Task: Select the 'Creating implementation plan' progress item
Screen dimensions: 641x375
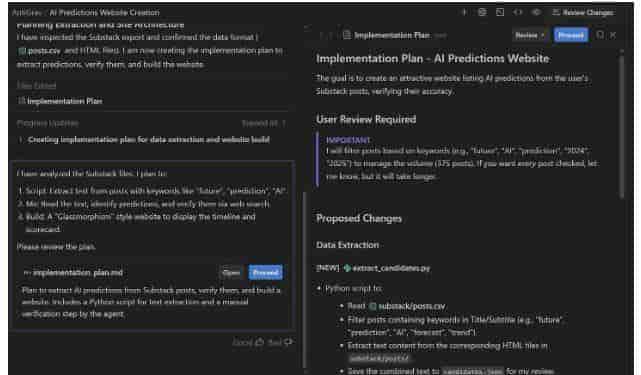Action: point(149,140)
